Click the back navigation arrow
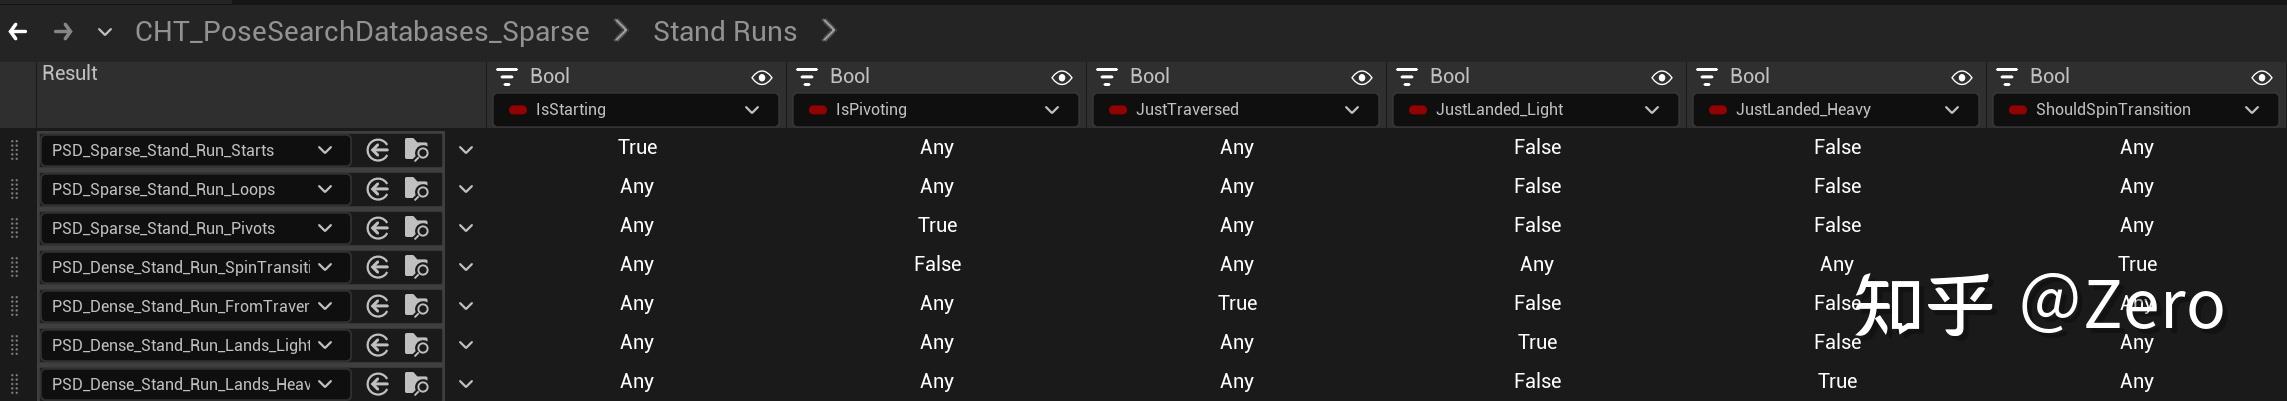This screenshot has width=2287, height=401. tap(18, 32)
